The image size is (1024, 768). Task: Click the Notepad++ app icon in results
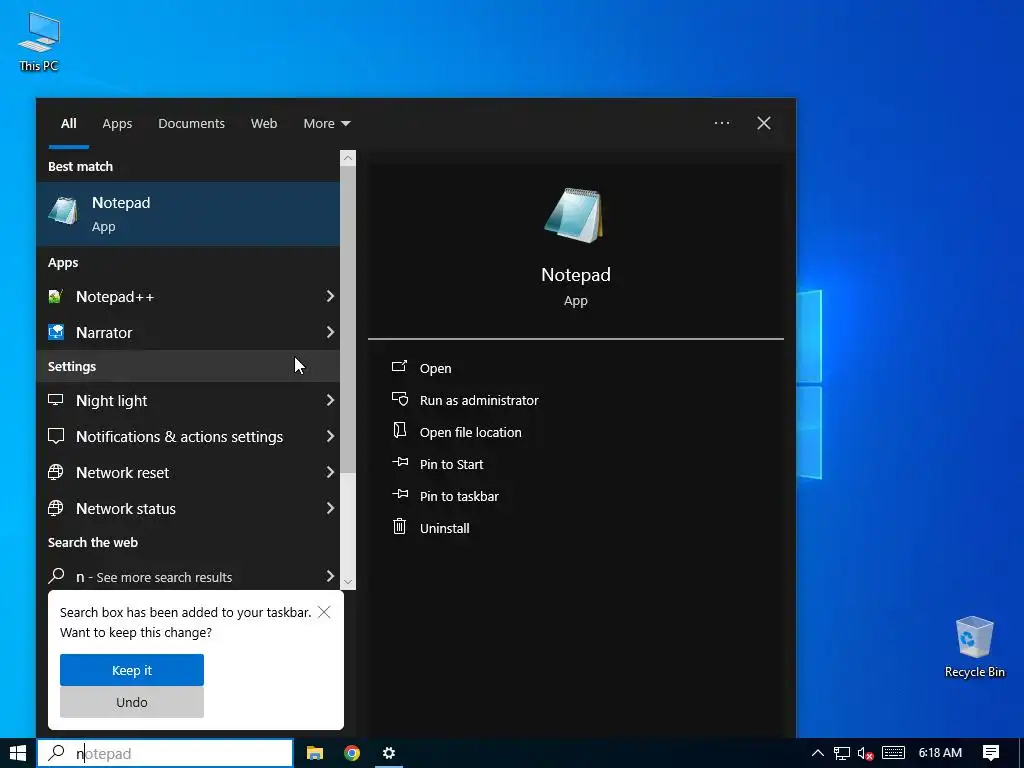pos(56,296)
